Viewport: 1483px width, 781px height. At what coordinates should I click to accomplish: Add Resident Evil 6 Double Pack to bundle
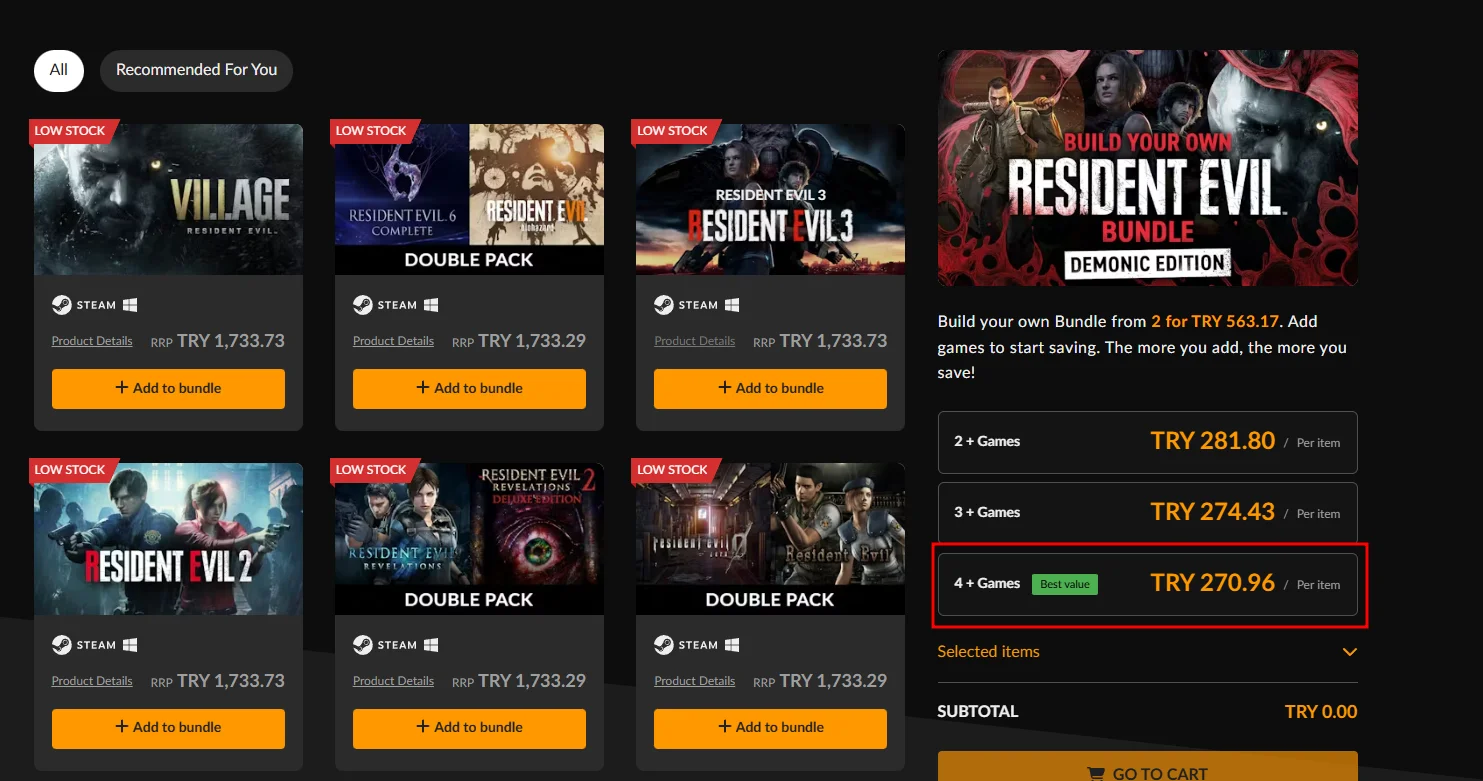coord(469,388)
